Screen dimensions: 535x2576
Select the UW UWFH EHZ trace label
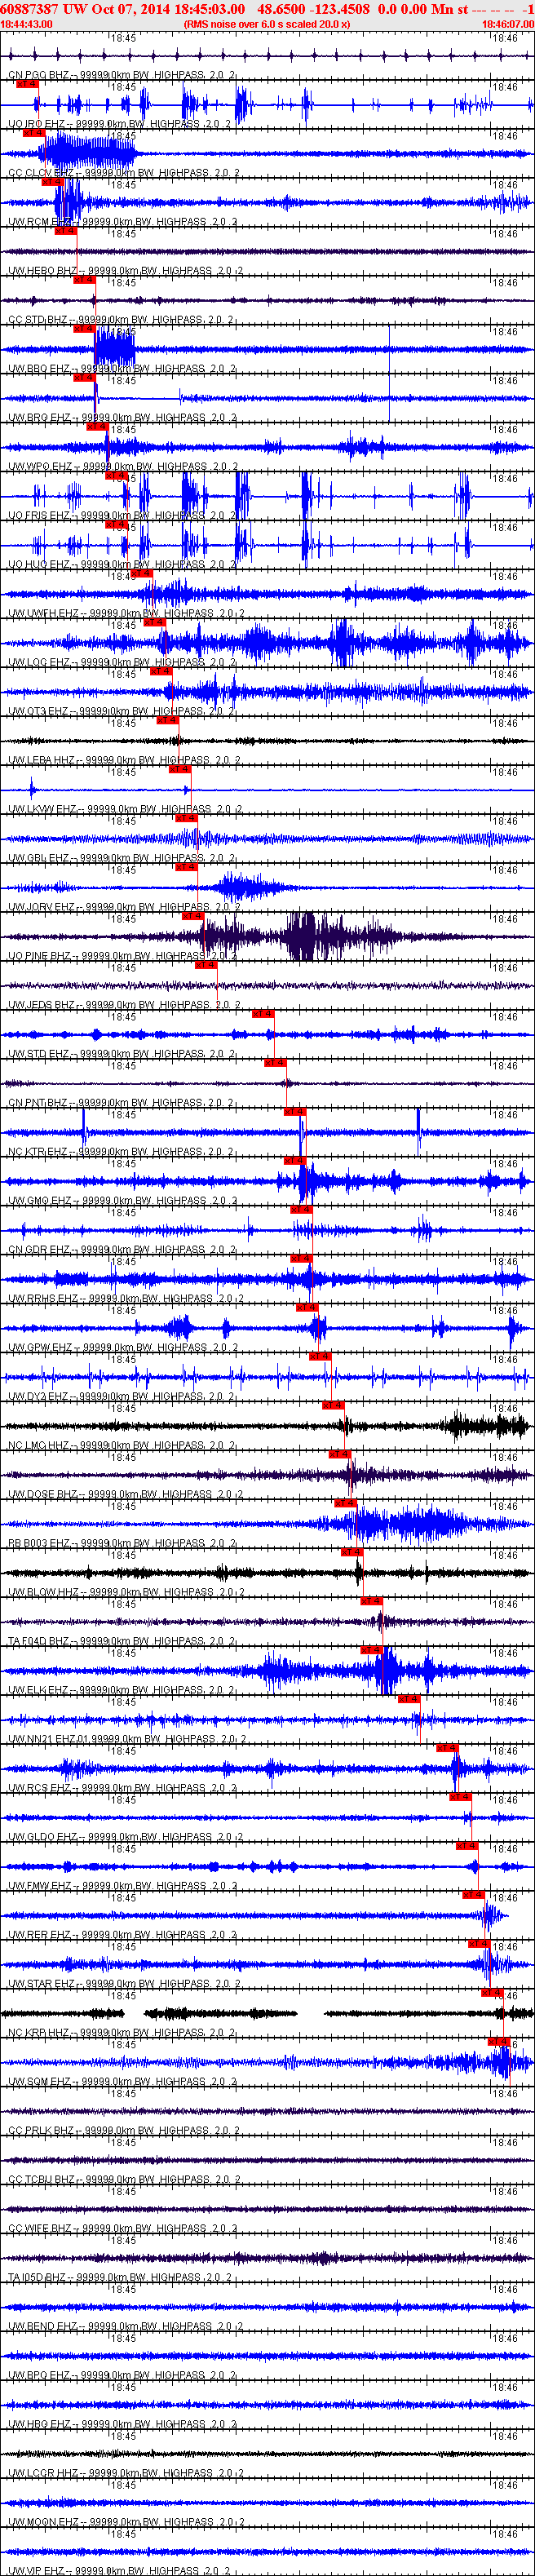pos(44,614)
